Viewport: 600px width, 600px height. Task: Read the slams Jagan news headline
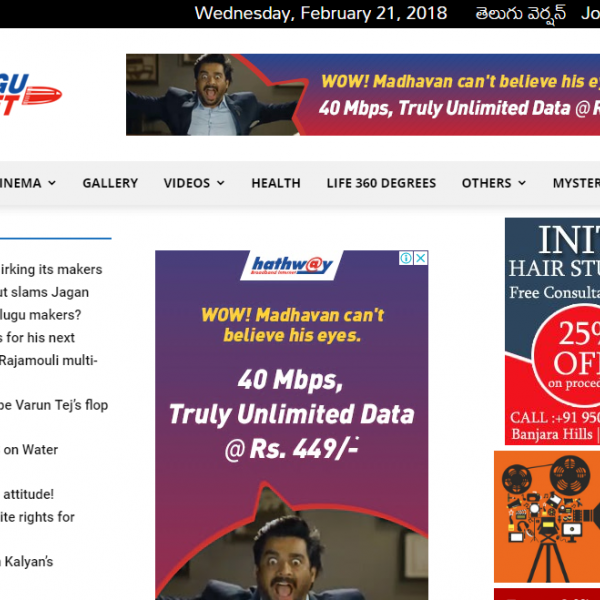click(x=44, y=292)
